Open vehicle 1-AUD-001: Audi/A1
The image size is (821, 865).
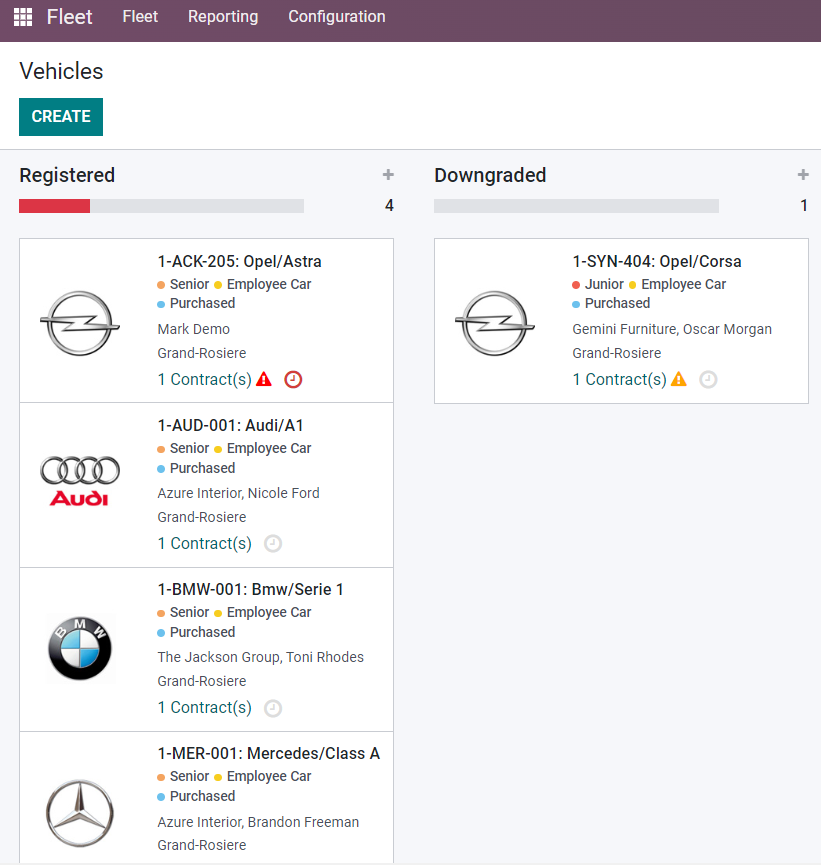point(231,425)
